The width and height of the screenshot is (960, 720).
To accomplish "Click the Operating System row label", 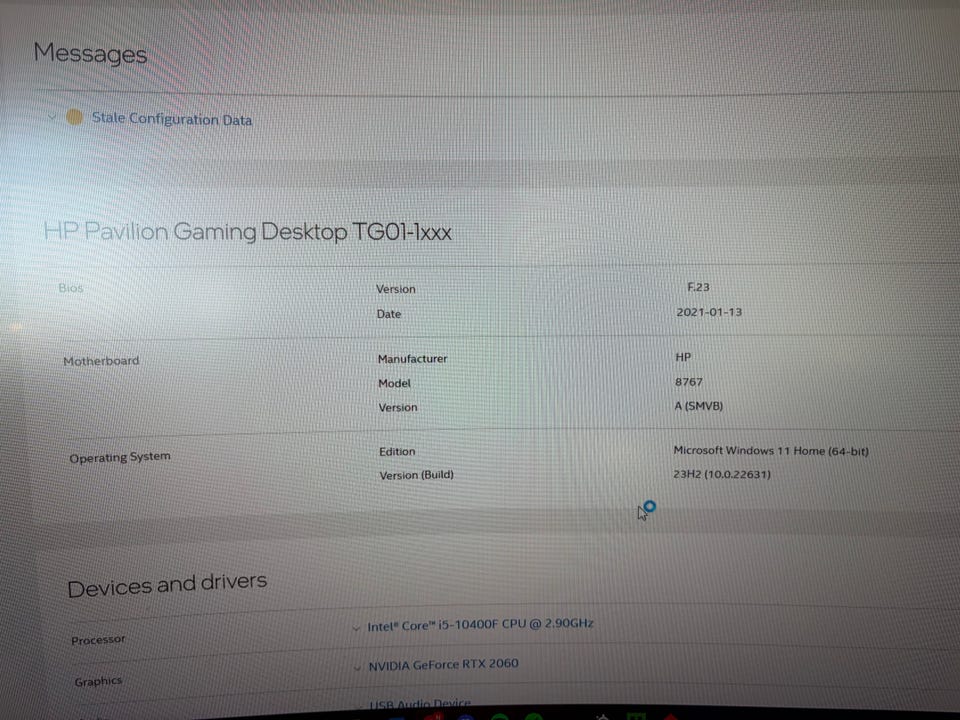I will click(x=120, y=457).
